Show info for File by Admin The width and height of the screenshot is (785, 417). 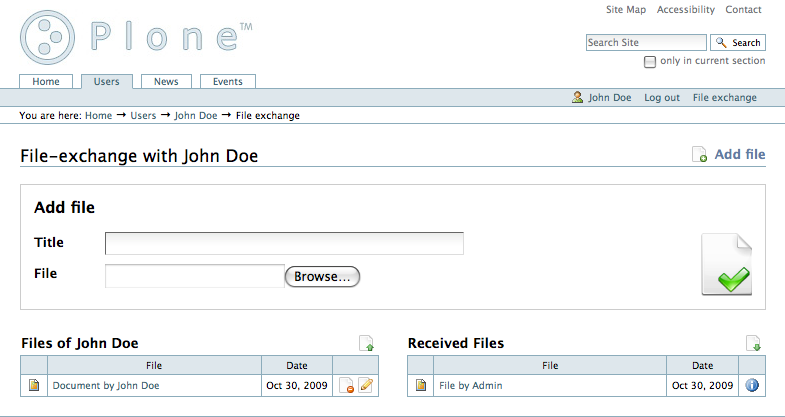(753, 386)
